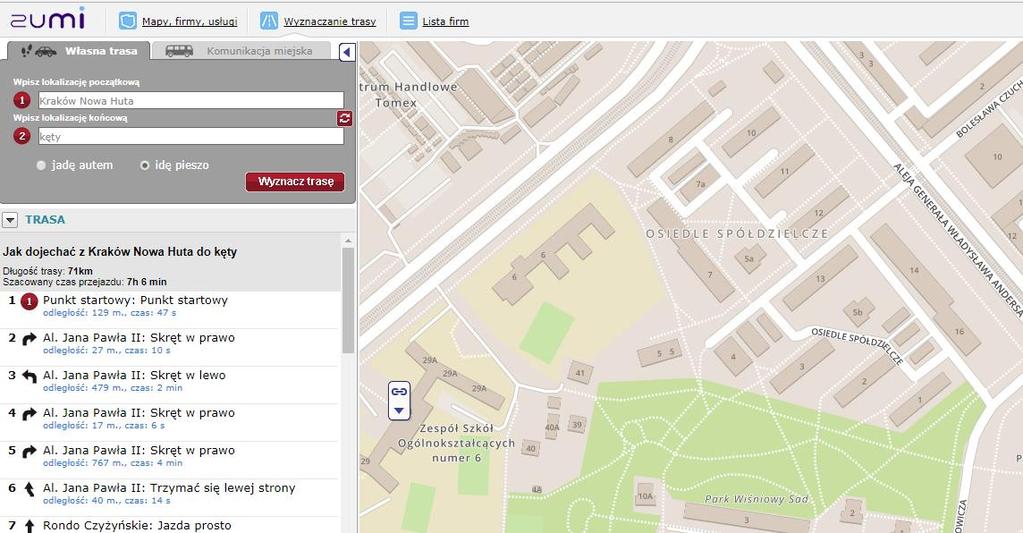This screenshot has width=1023, height=533.
Task: Collapse the side panel with the left arrow
Action: click(x=347, y=52)
